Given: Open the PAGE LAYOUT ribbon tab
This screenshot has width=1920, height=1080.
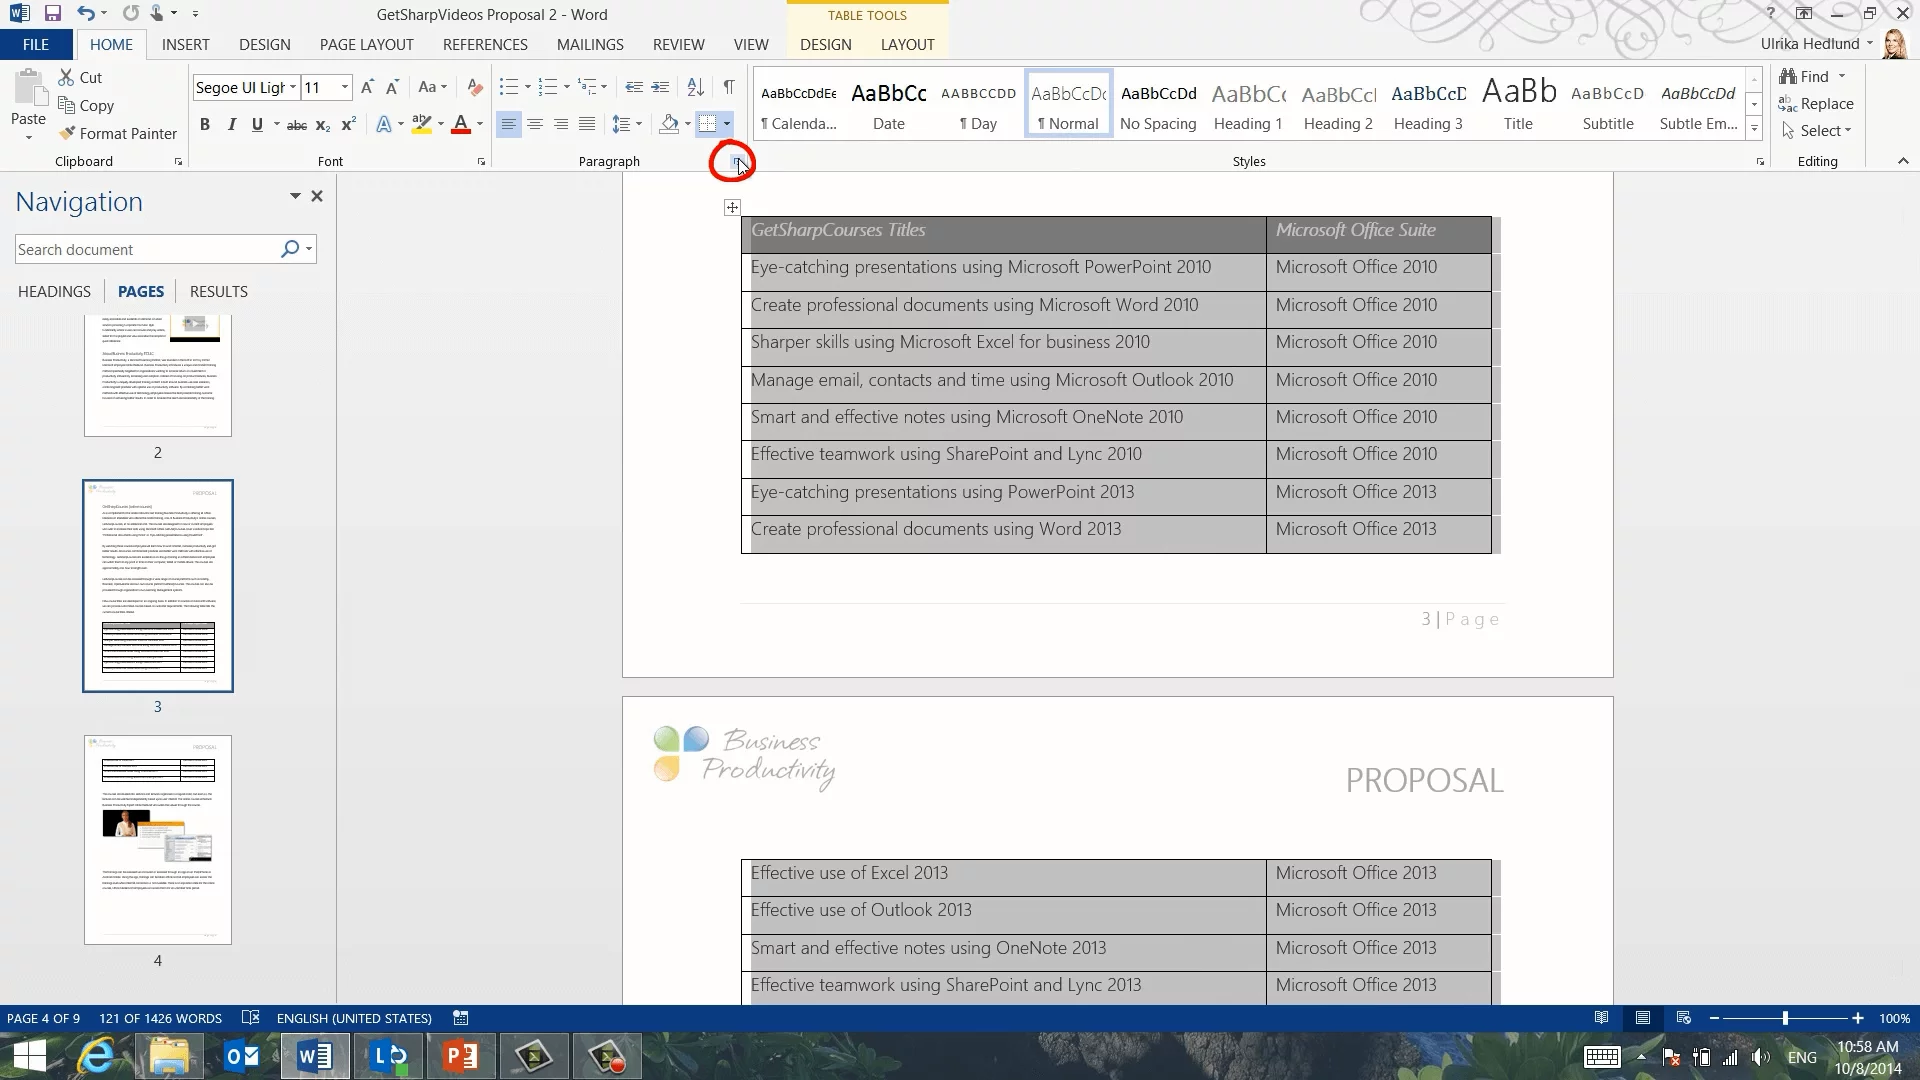Looking at the screenshot, I should (366, 45).
